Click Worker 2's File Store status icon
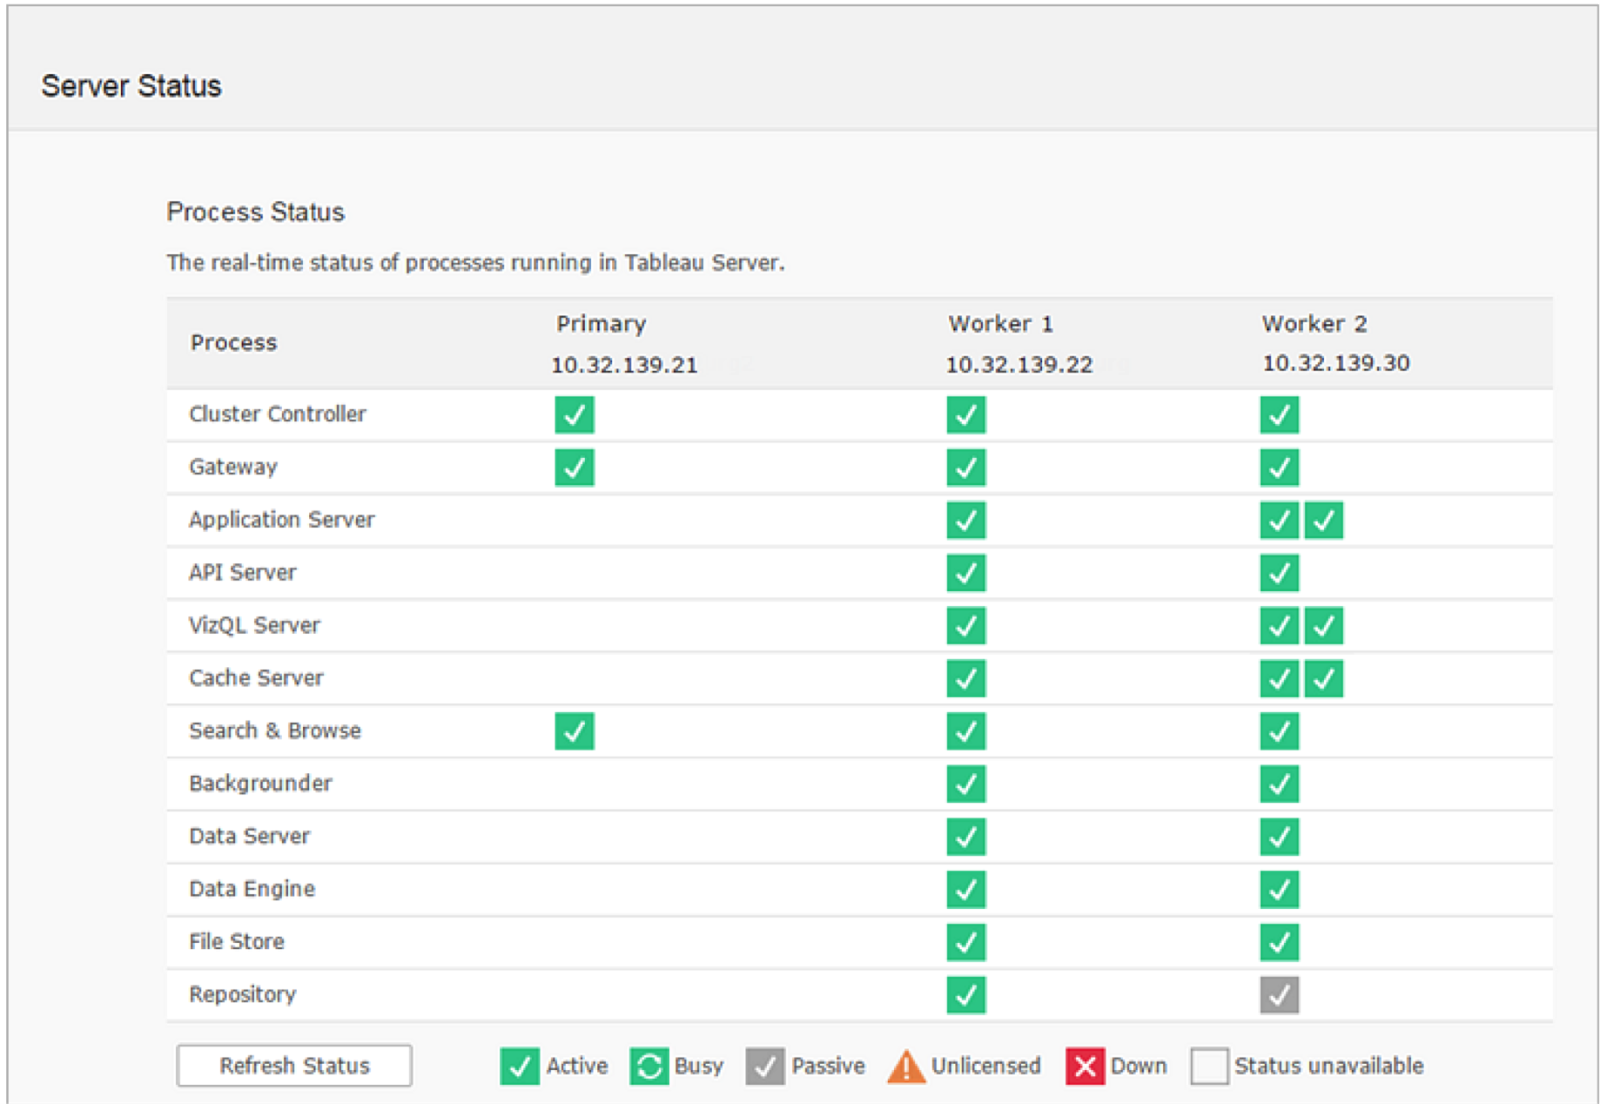The image size is (1600, 1104). (x=1279, y=942)
